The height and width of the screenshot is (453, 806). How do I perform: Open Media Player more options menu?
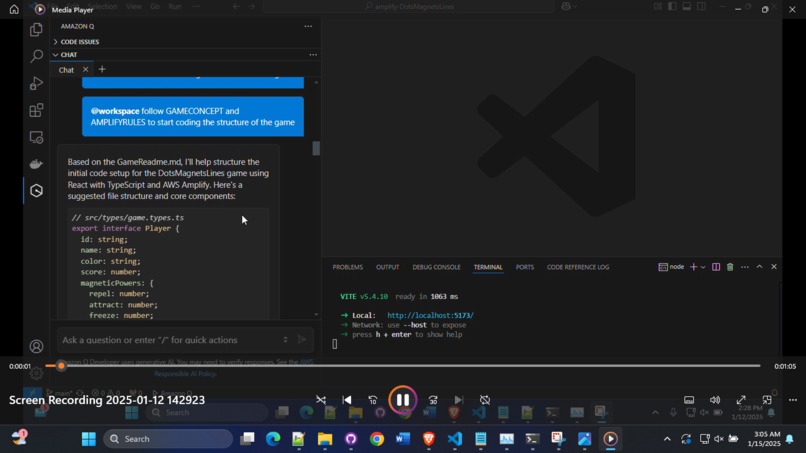point(793,400)
